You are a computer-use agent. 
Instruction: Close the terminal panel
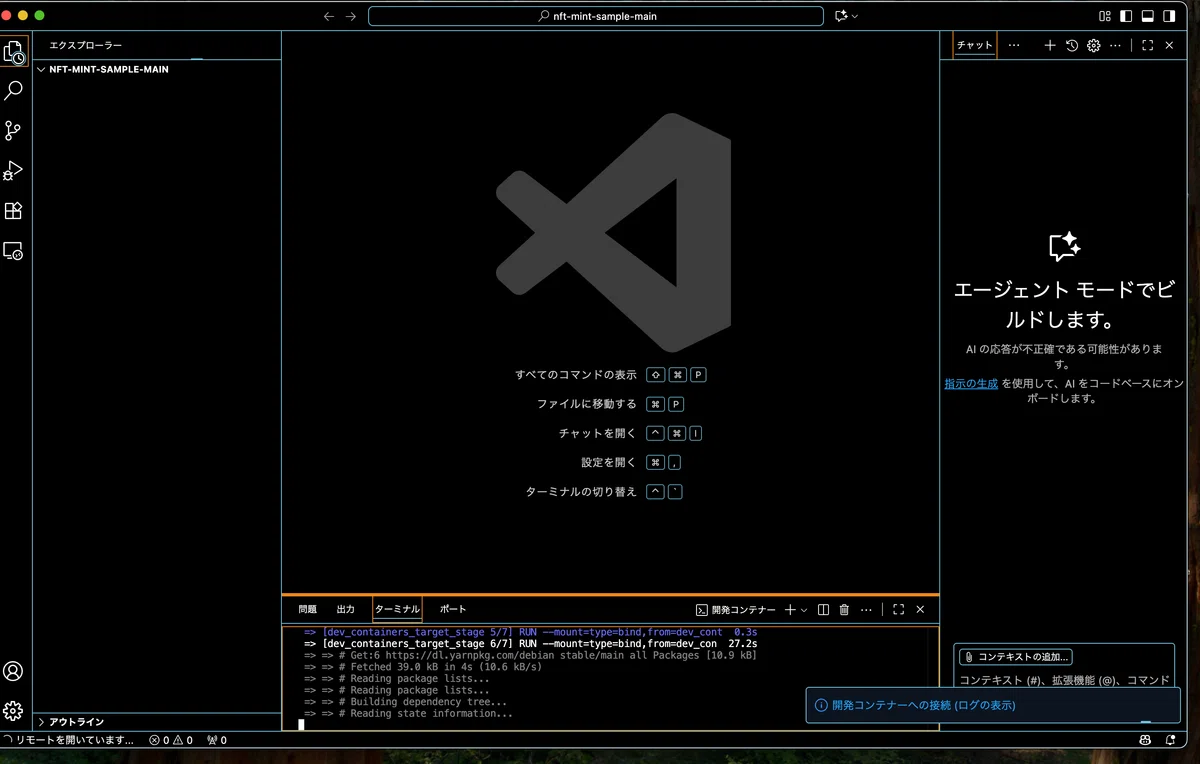click(x=920, y=609)
